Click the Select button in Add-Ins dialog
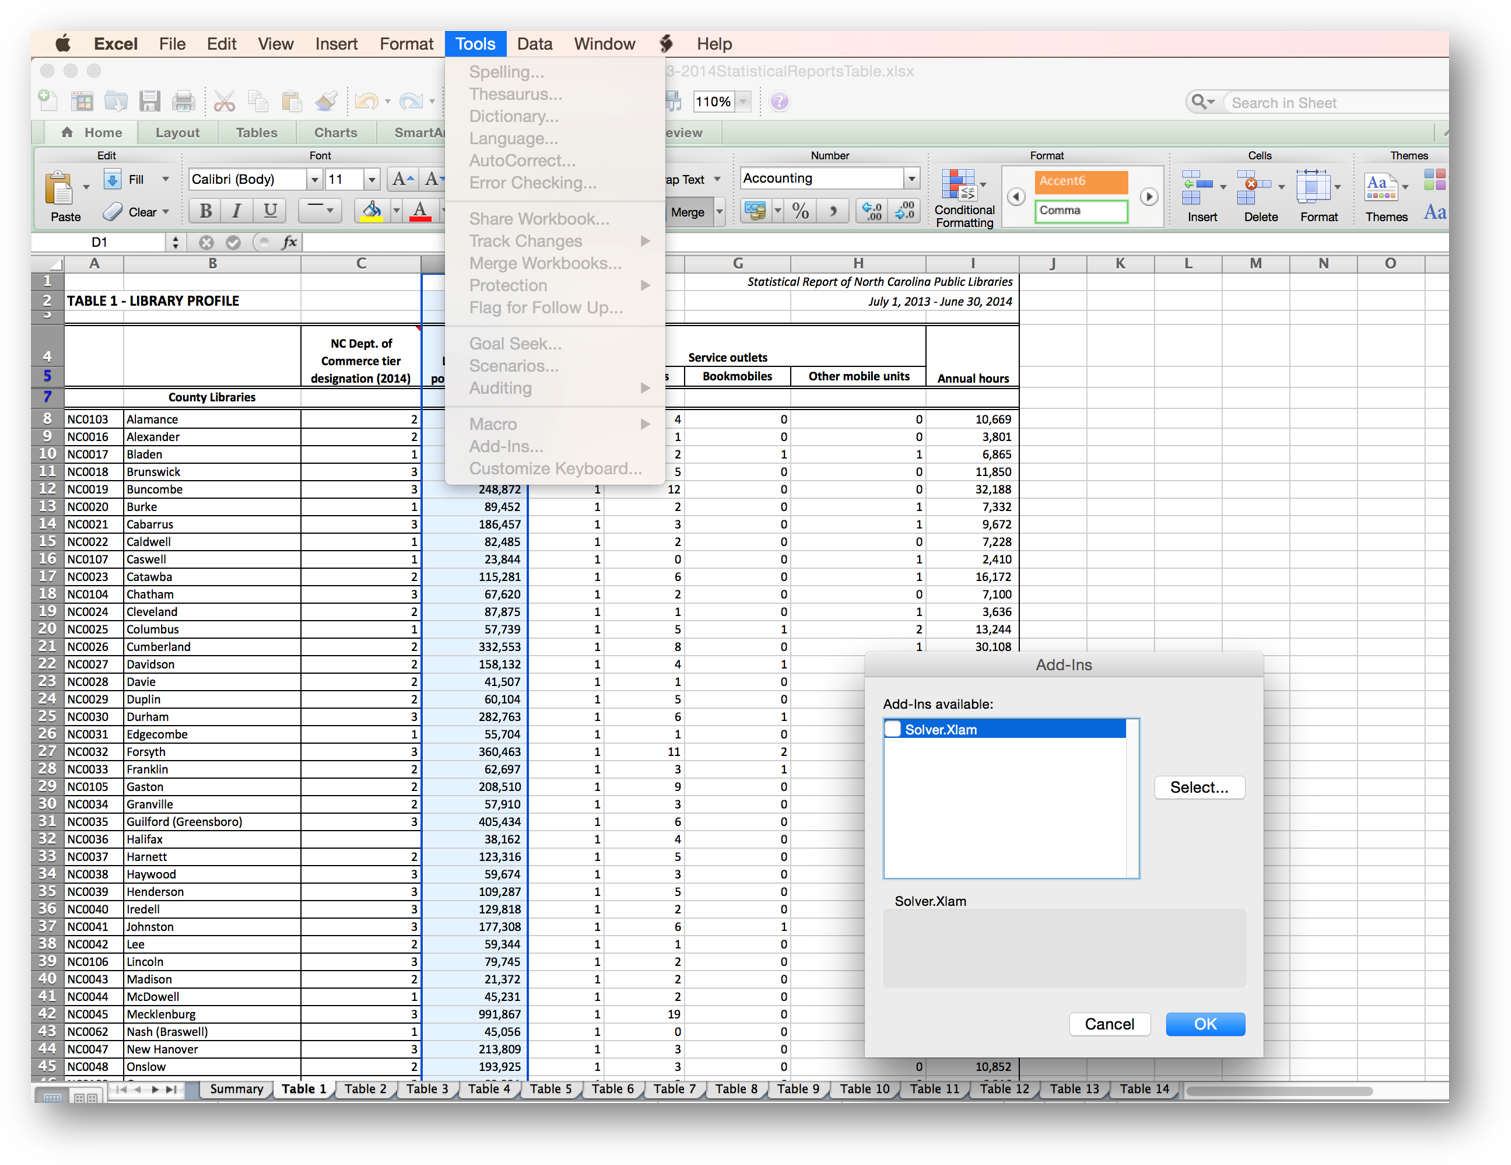The height and width of the screenshot is (1165, 1511). [x=1199, y=787]
